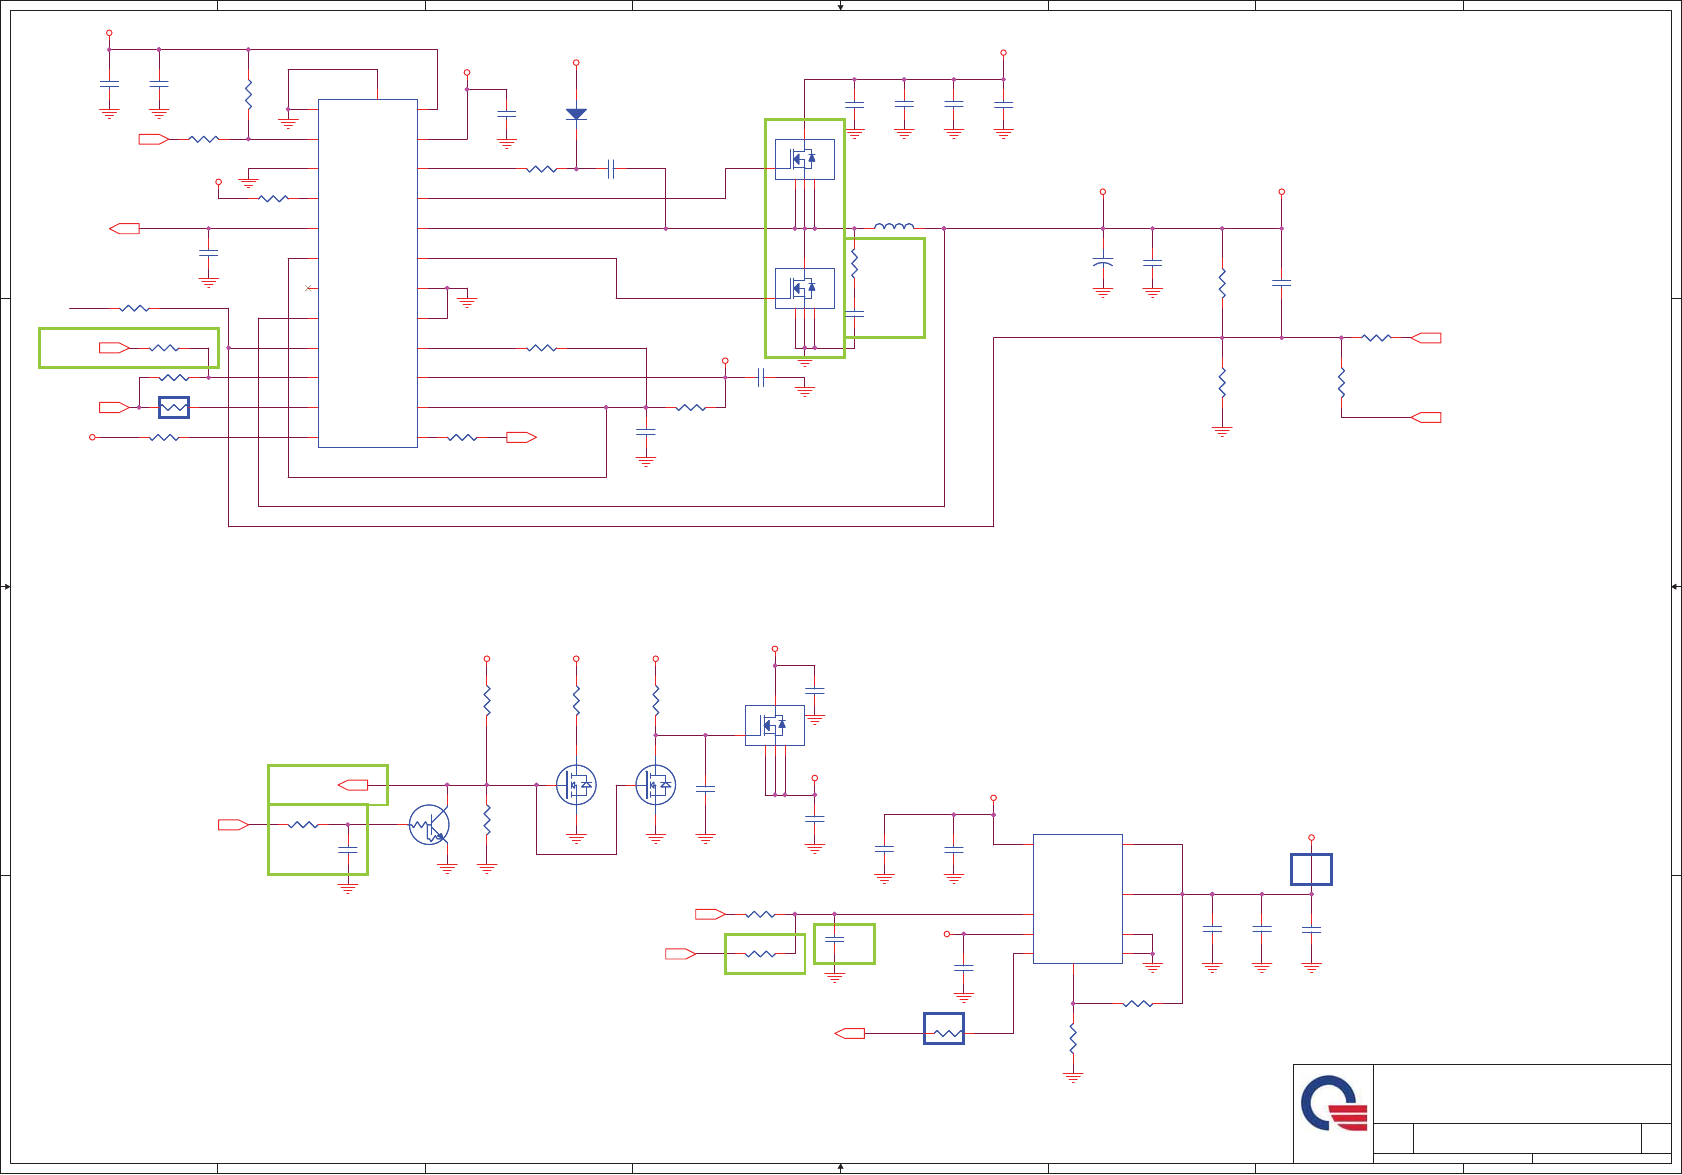Select the polarized capacitor with curved plate
This screenshot has width=1682, height=1175.
point(1103,263)
